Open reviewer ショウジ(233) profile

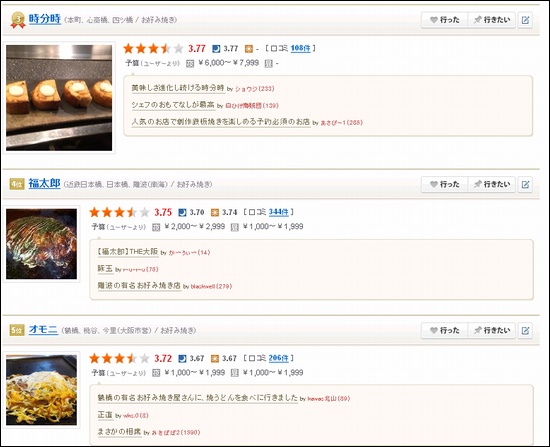pyautogui.click(x=254, y=89)
